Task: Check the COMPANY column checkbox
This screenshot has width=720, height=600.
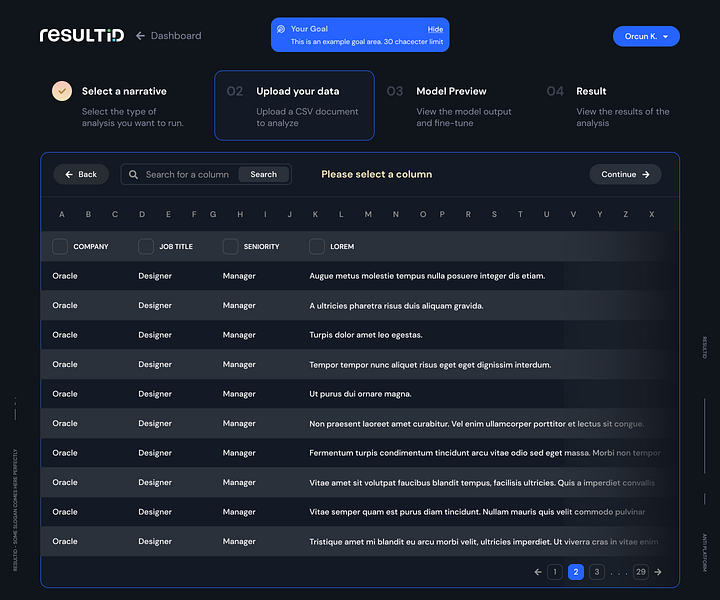Action: [x=60, y=247]
